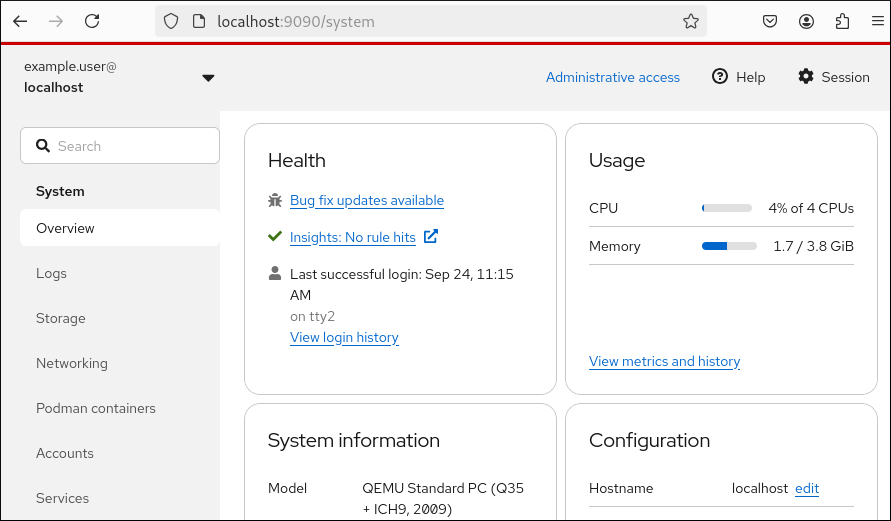Screen dimensions: 891x521
Task: Click the Configuration heading
Action: [x=649, y=440]
